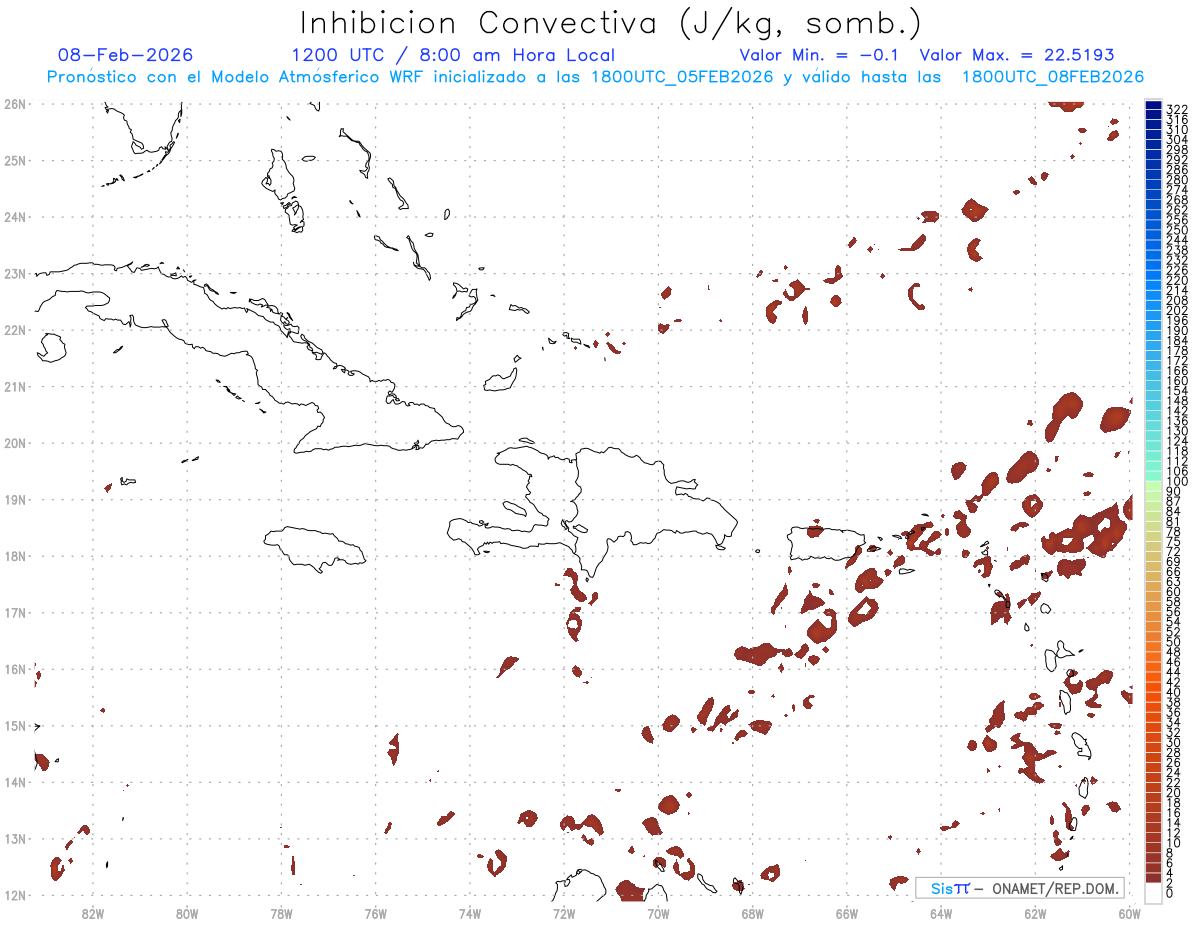Click the '21N' latitude label
This screenshot has height=927, width=1200.
(15, 386)
